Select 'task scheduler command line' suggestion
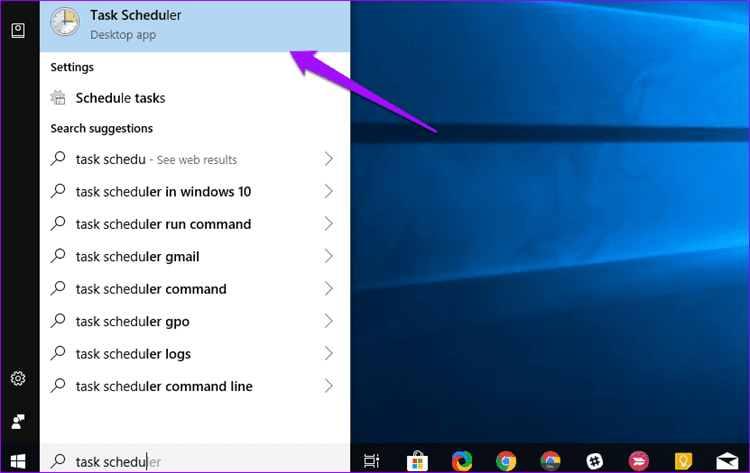750x473 pixels. tap(195, 387)
